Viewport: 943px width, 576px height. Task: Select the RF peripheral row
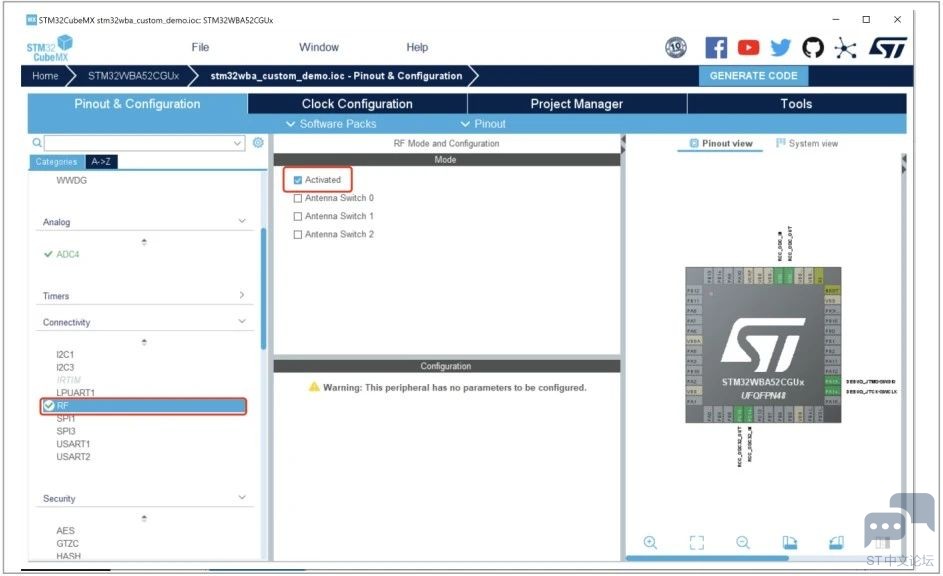click(144, 406)
